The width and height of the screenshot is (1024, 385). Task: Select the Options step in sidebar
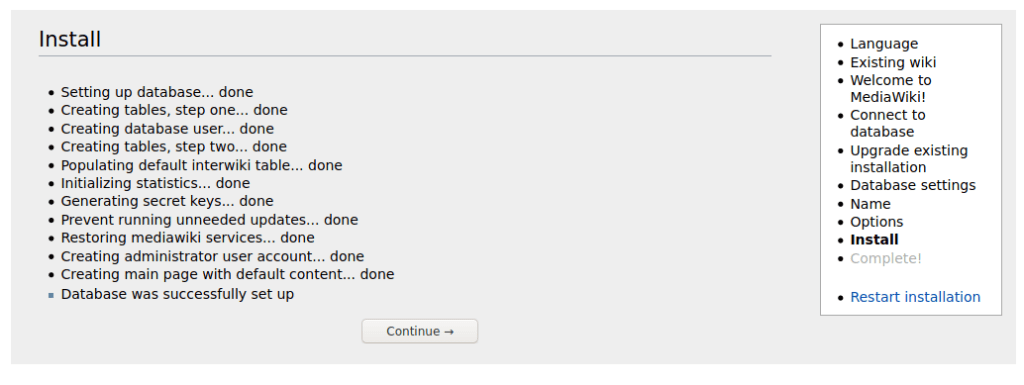[876, 222]
